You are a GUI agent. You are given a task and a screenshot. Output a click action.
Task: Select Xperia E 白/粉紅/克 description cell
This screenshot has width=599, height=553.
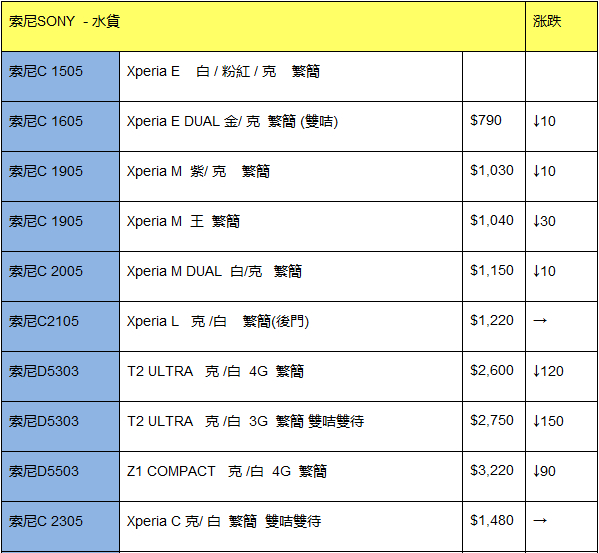(291, 76)
